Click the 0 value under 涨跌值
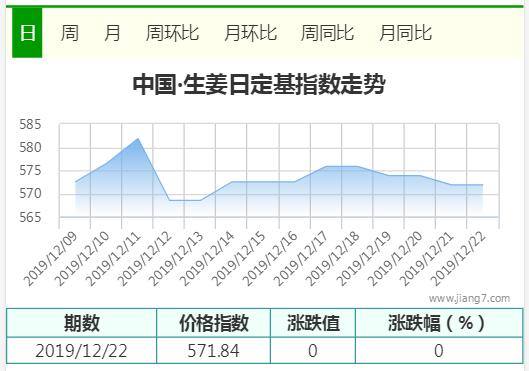 pyautogui.click(x=313, y=350)
